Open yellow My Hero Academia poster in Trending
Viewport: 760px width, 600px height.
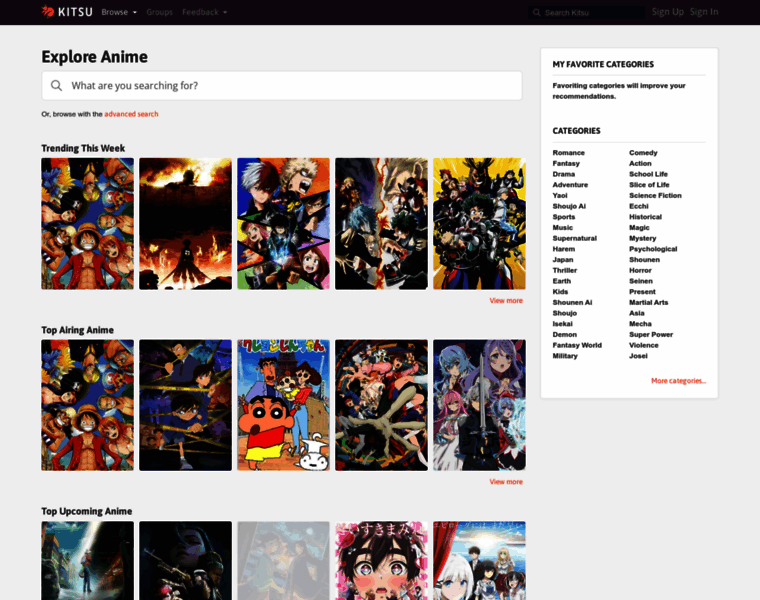pyautogui.click(x=479, y=224)
